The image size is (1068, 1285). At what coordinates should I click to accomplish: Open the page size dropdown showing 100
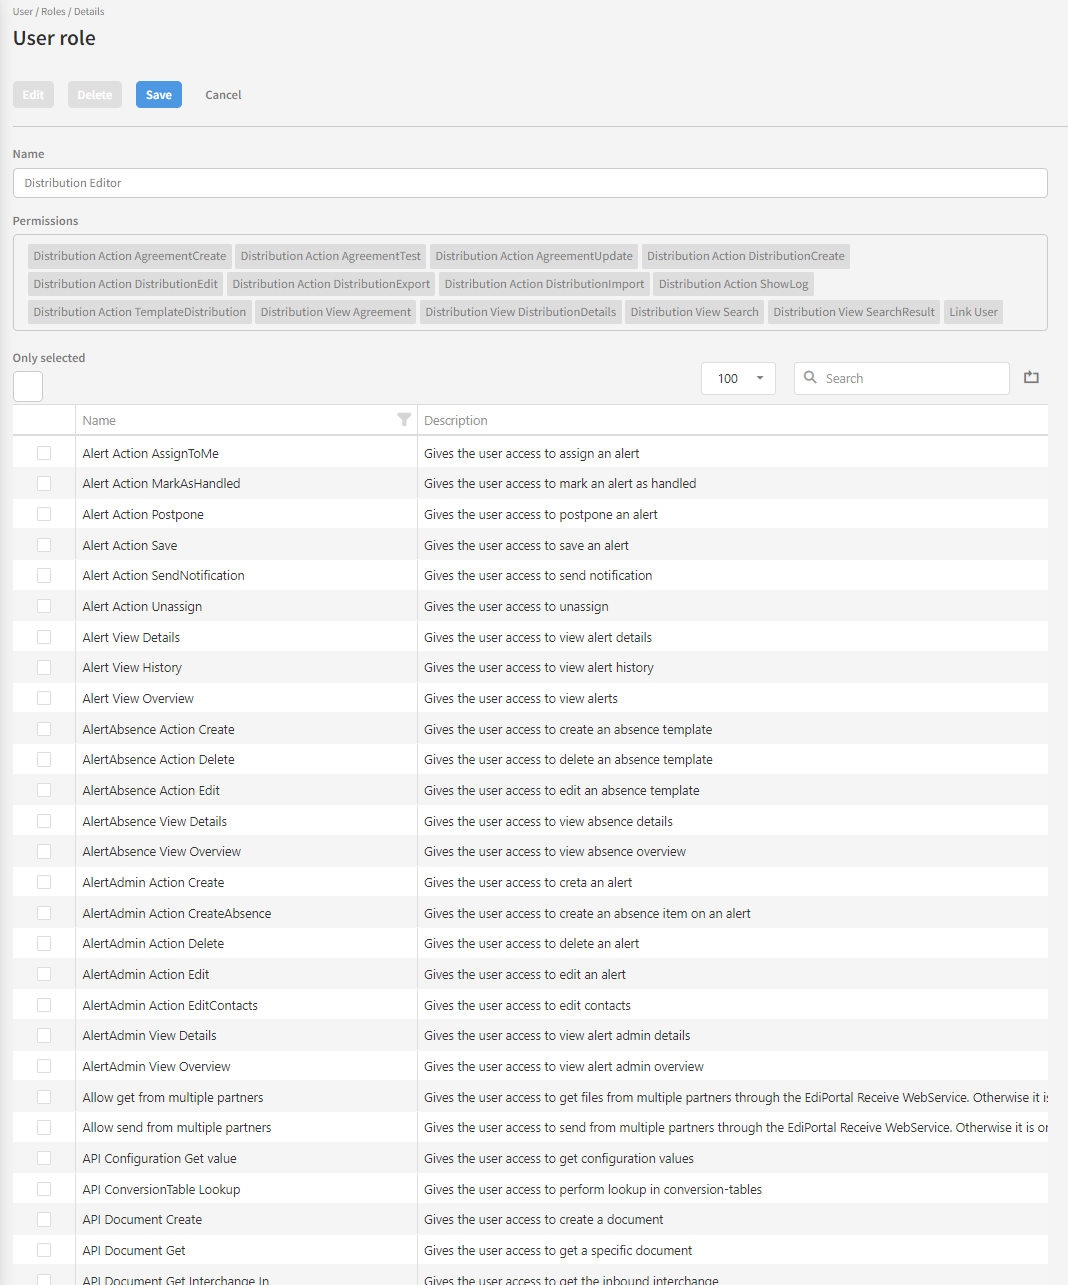point(738,378)
